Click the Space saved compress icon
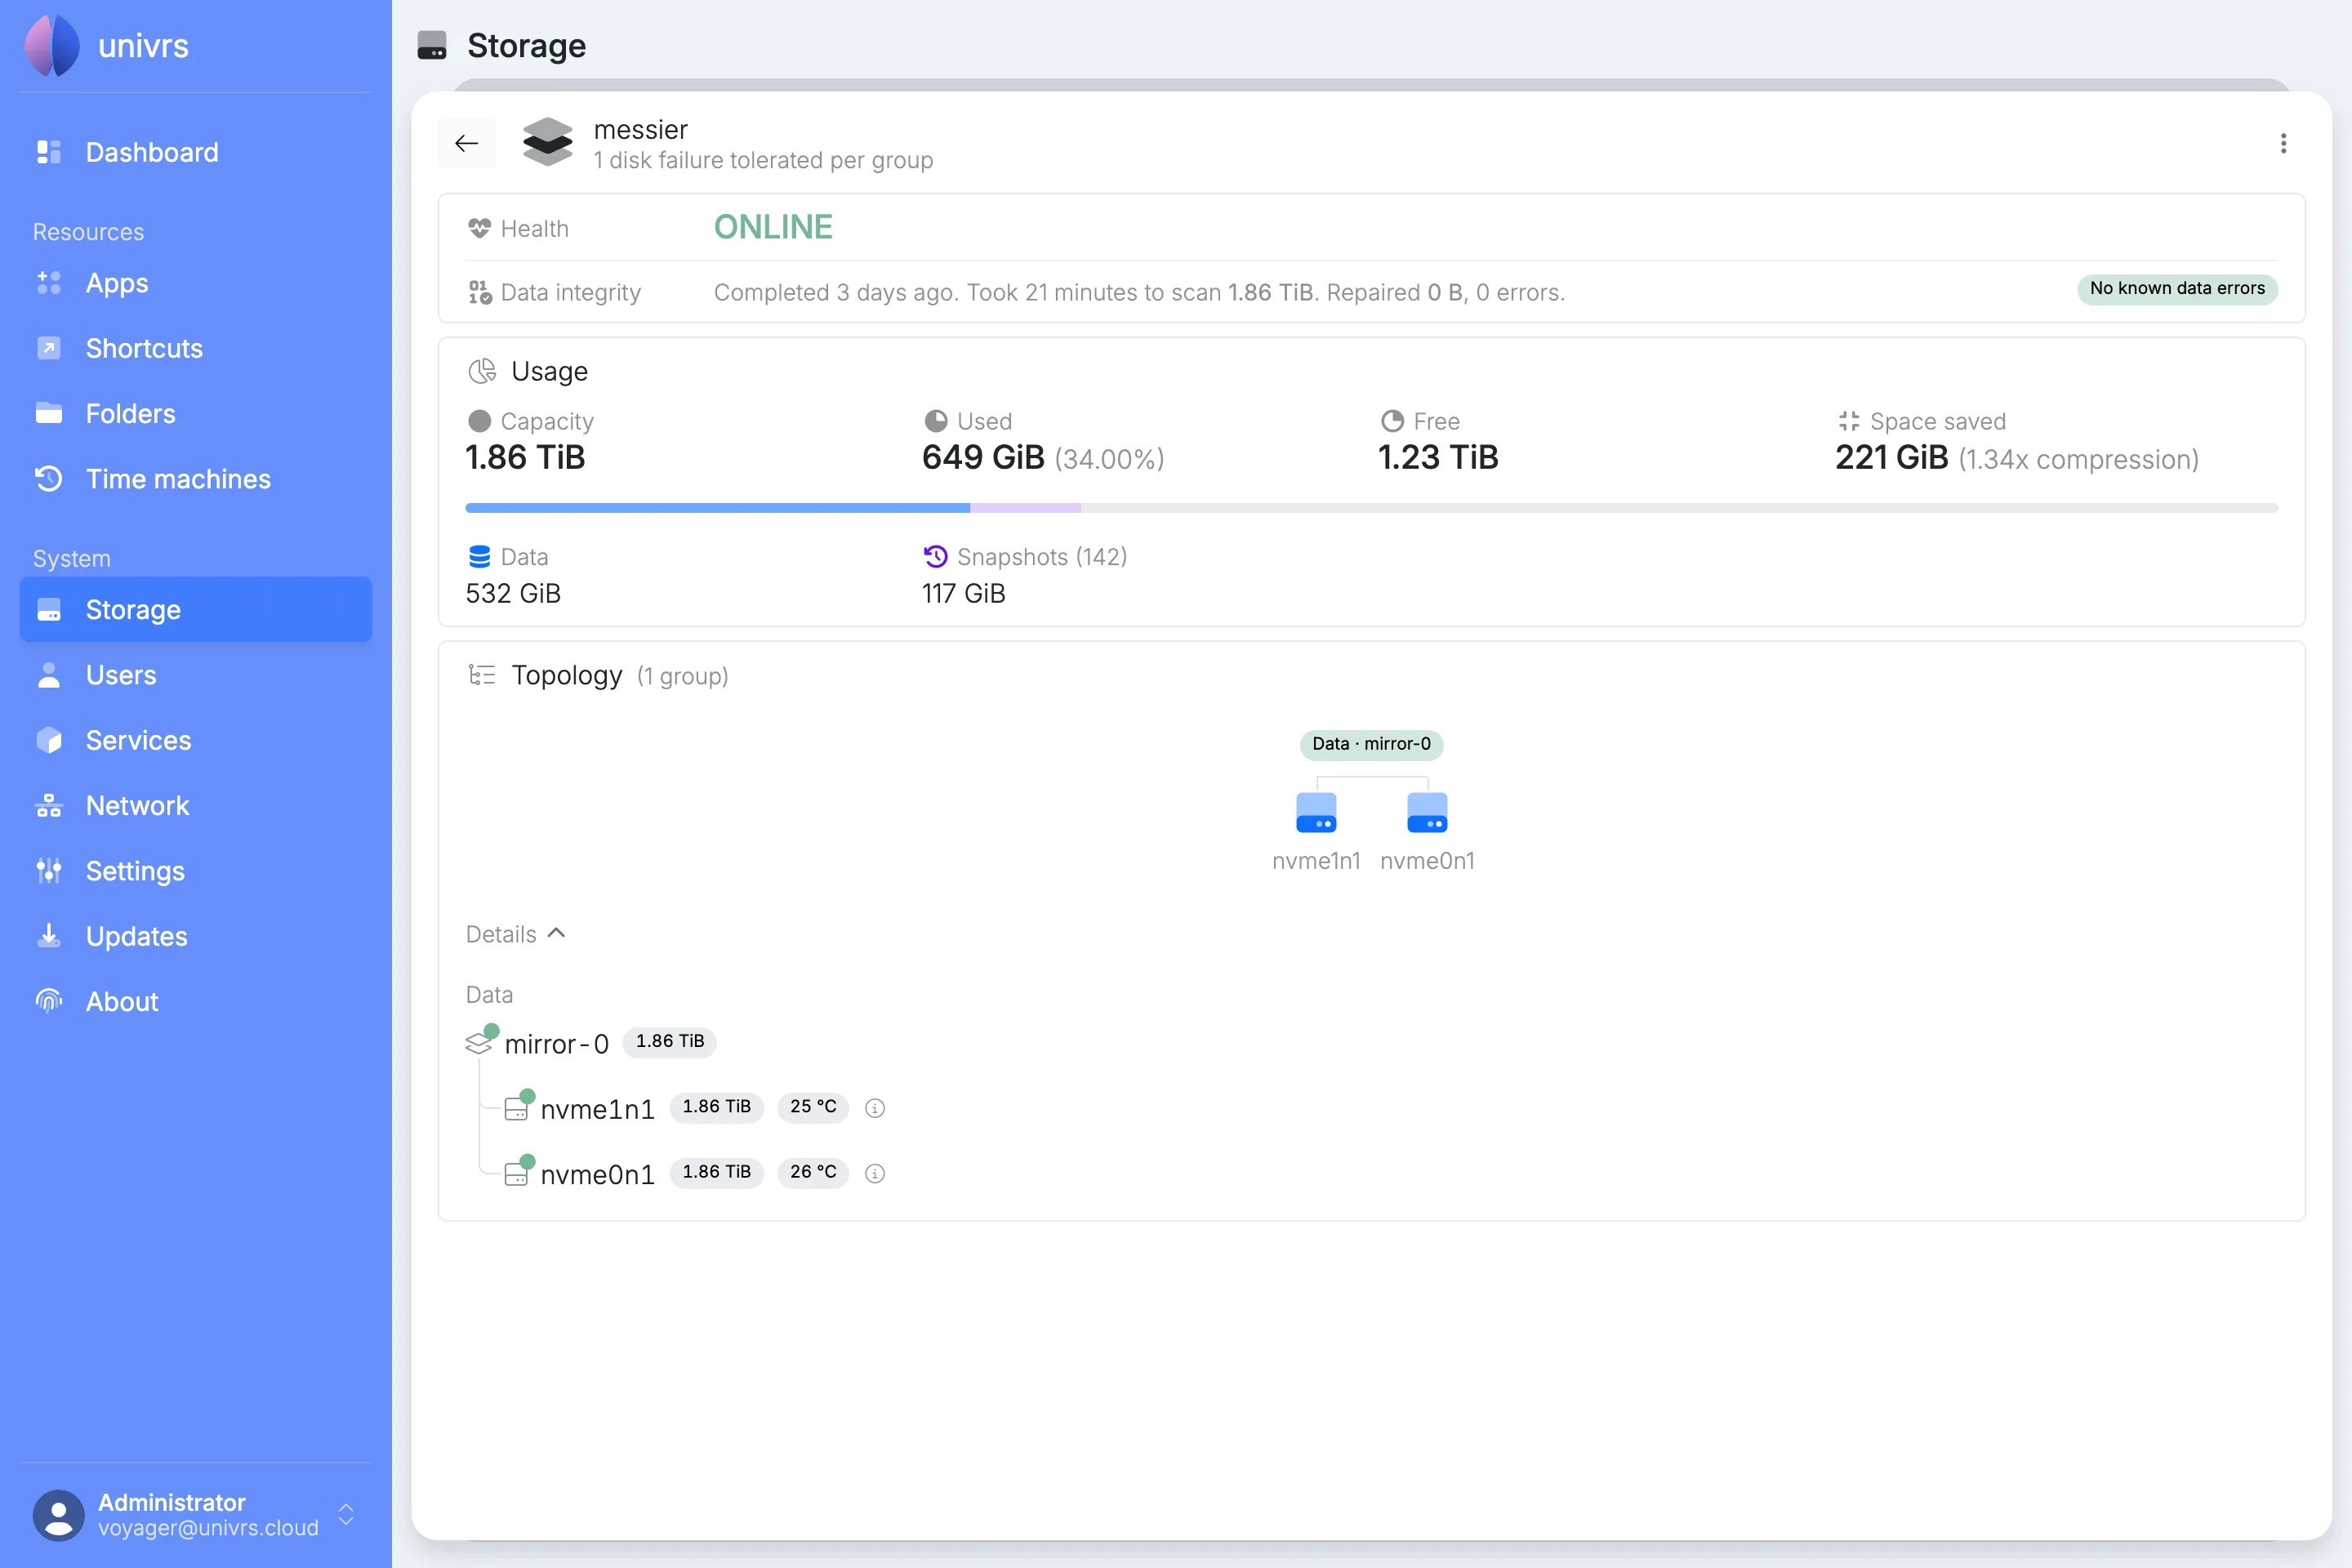 1848,421
